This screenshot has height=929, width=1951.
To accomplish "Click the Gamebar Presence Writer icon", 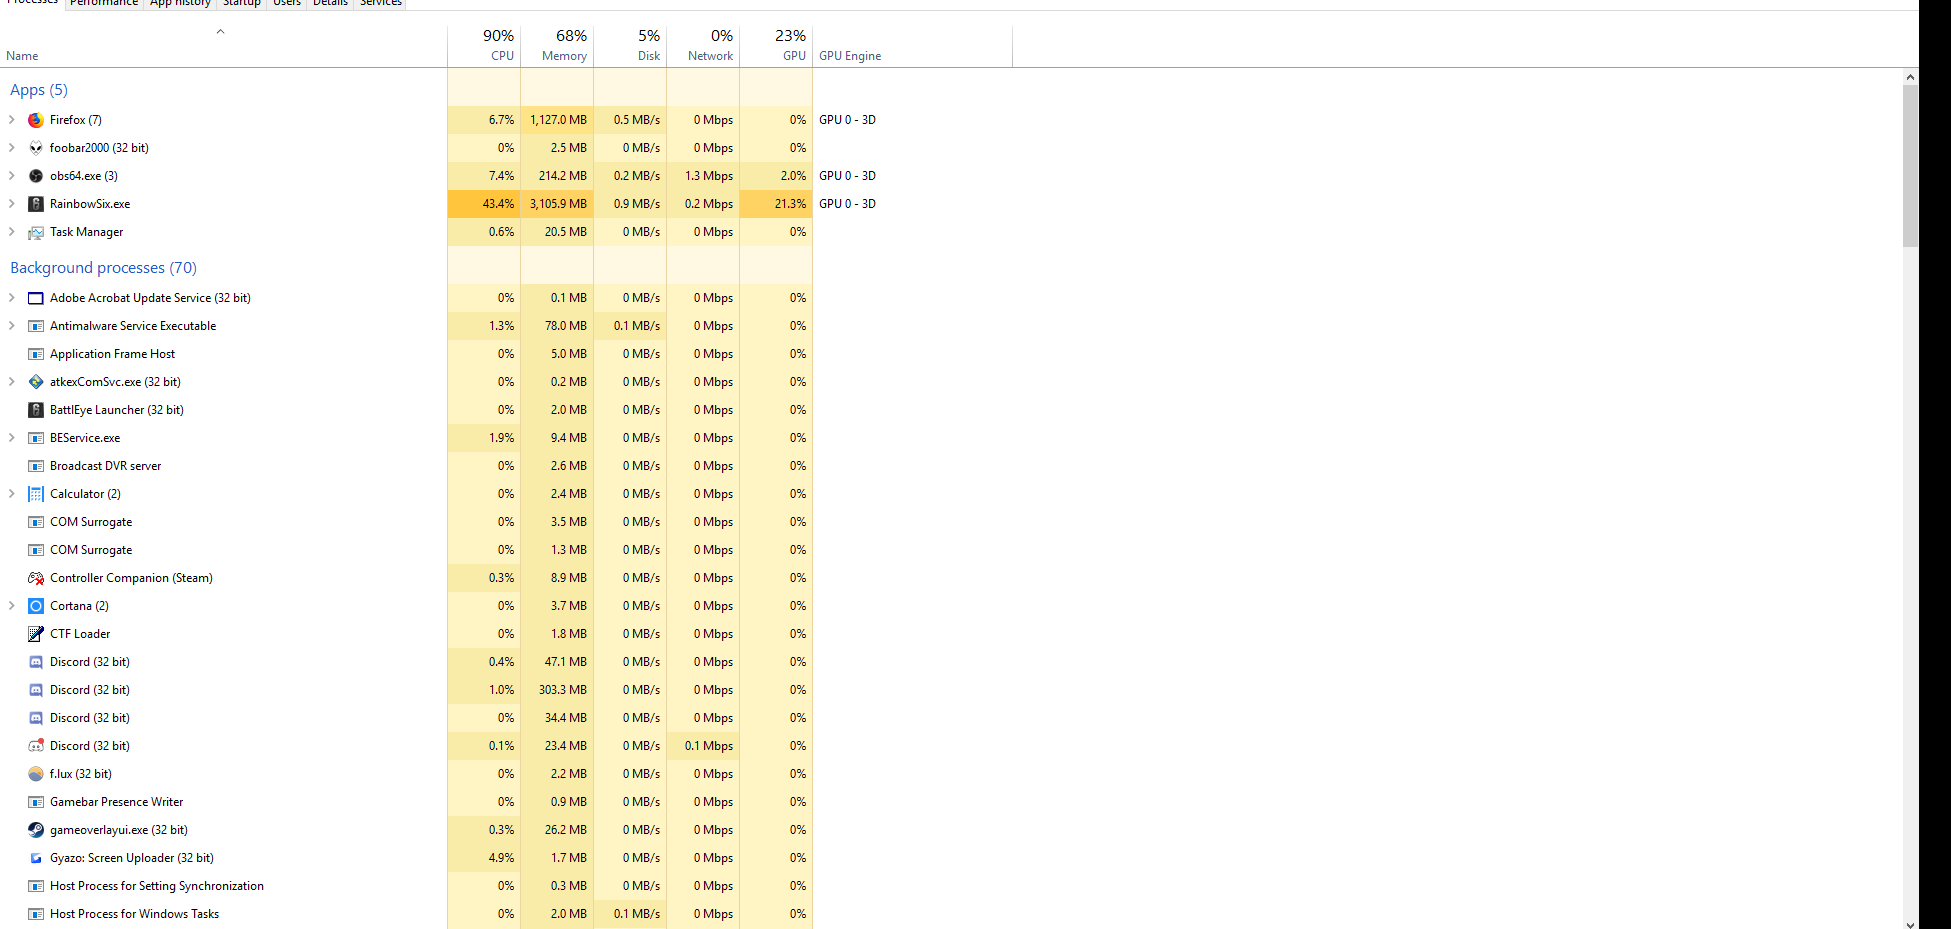I will pos(36,802).
